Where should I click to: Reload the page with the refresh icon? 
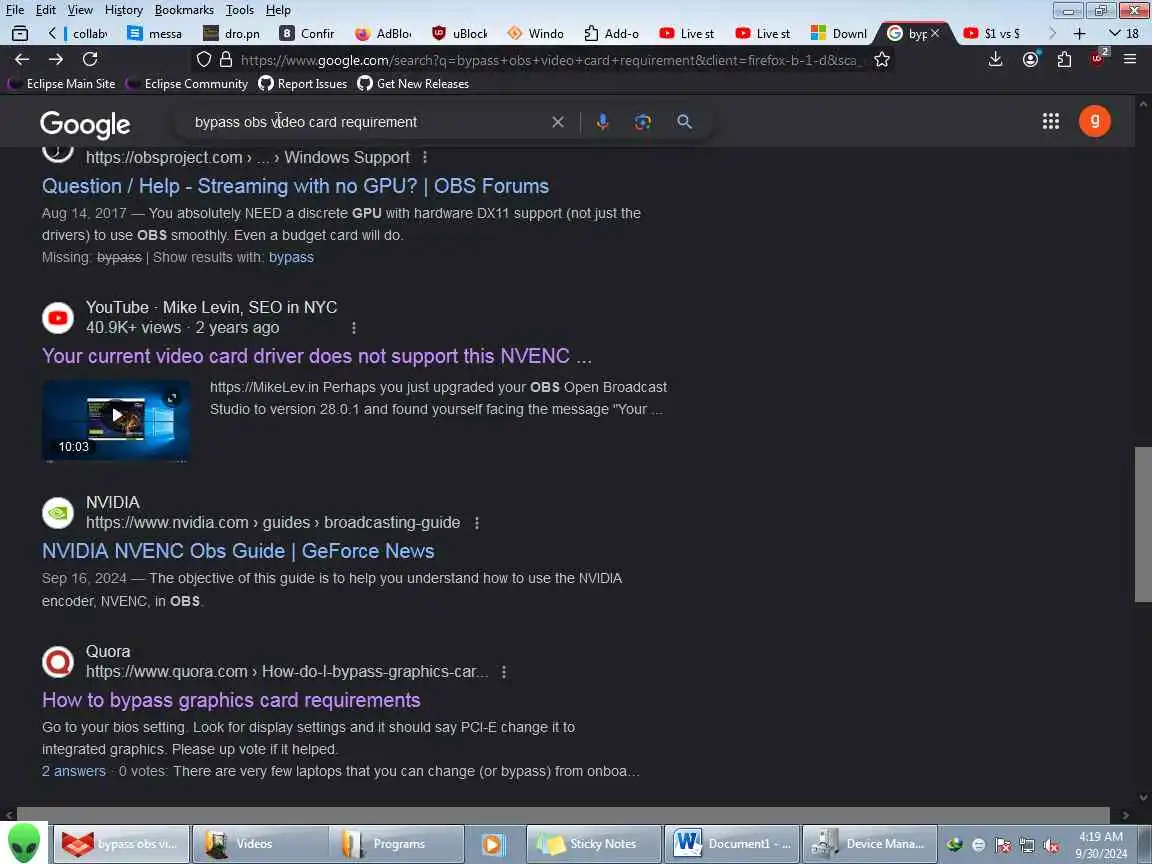90,60
